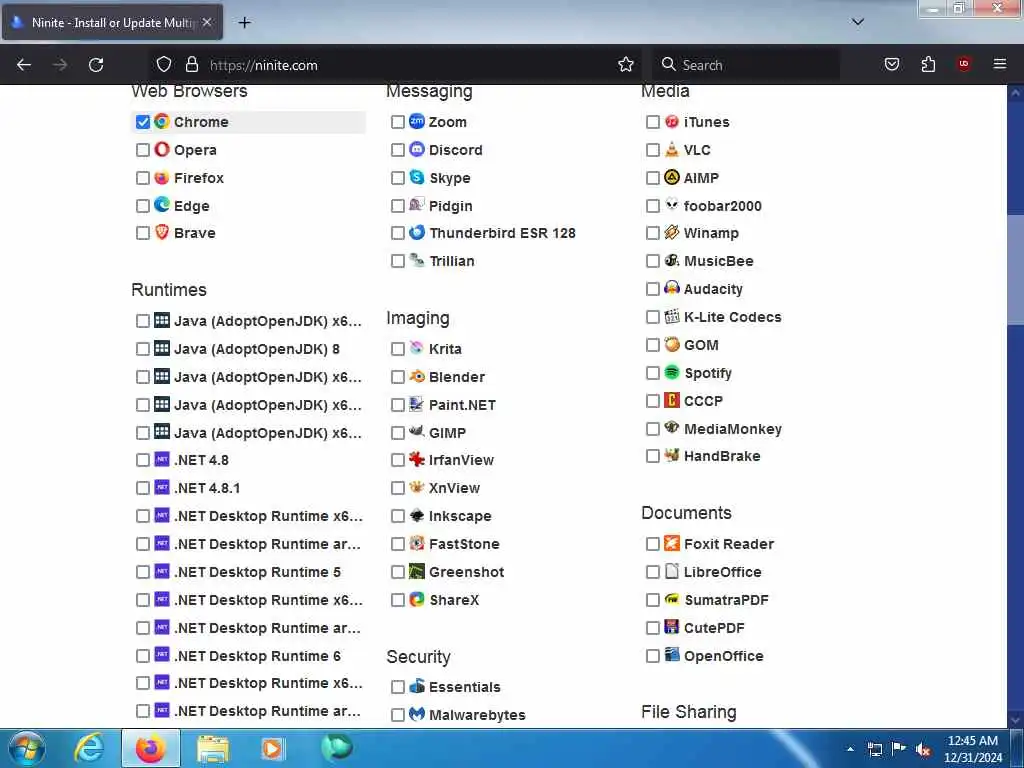Viewport: 1024px width, 768px height.
Task: Select the Krita checkbox
Action: coord(398,349)
